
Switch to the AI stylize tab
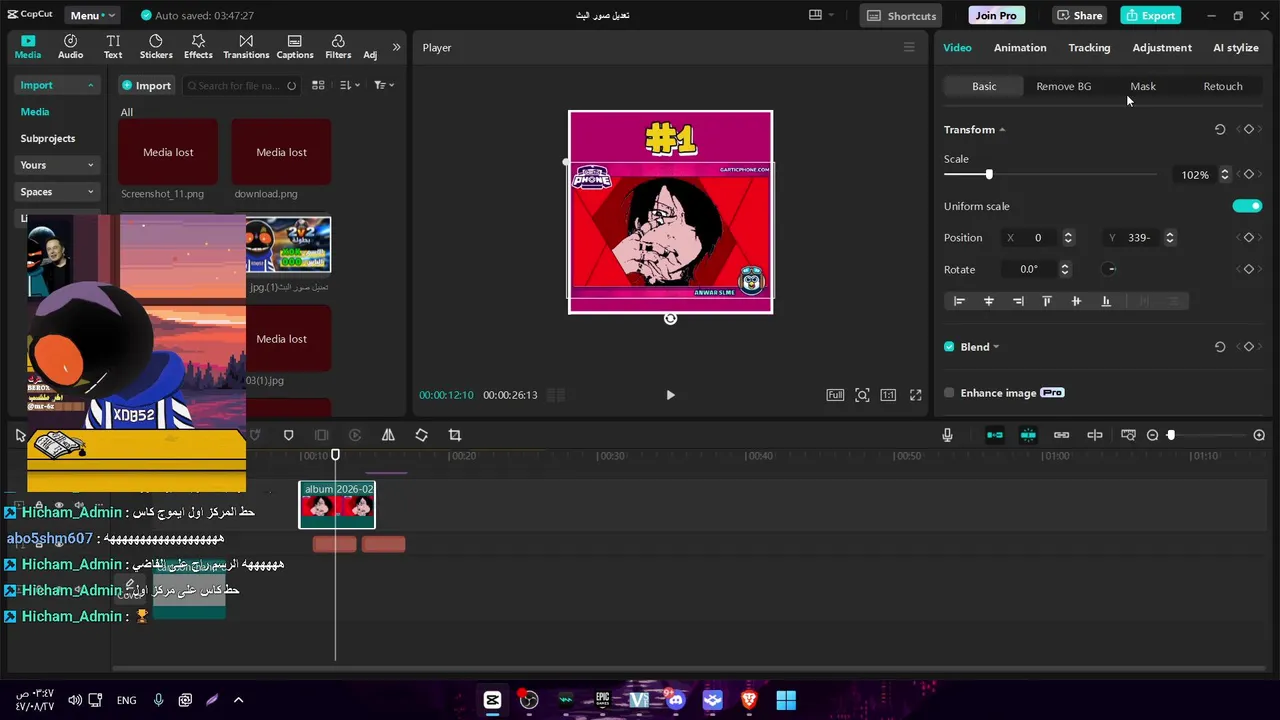(x=1236, y=47)
